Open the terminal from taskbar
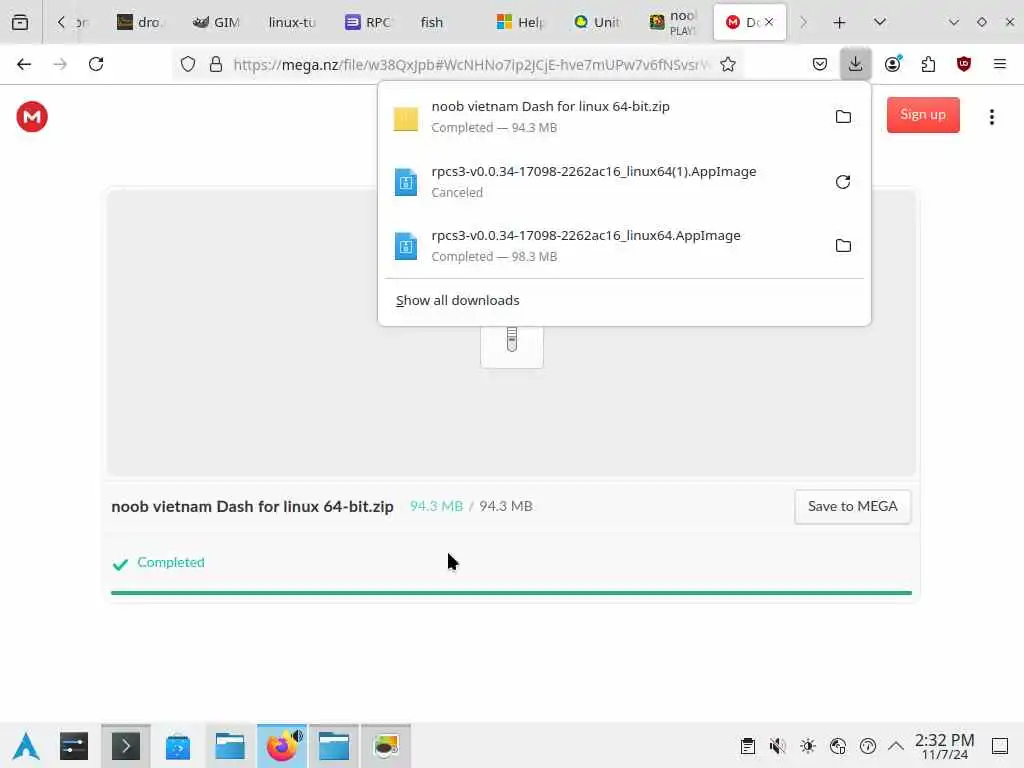The image size is (1024, 768). 125,746
